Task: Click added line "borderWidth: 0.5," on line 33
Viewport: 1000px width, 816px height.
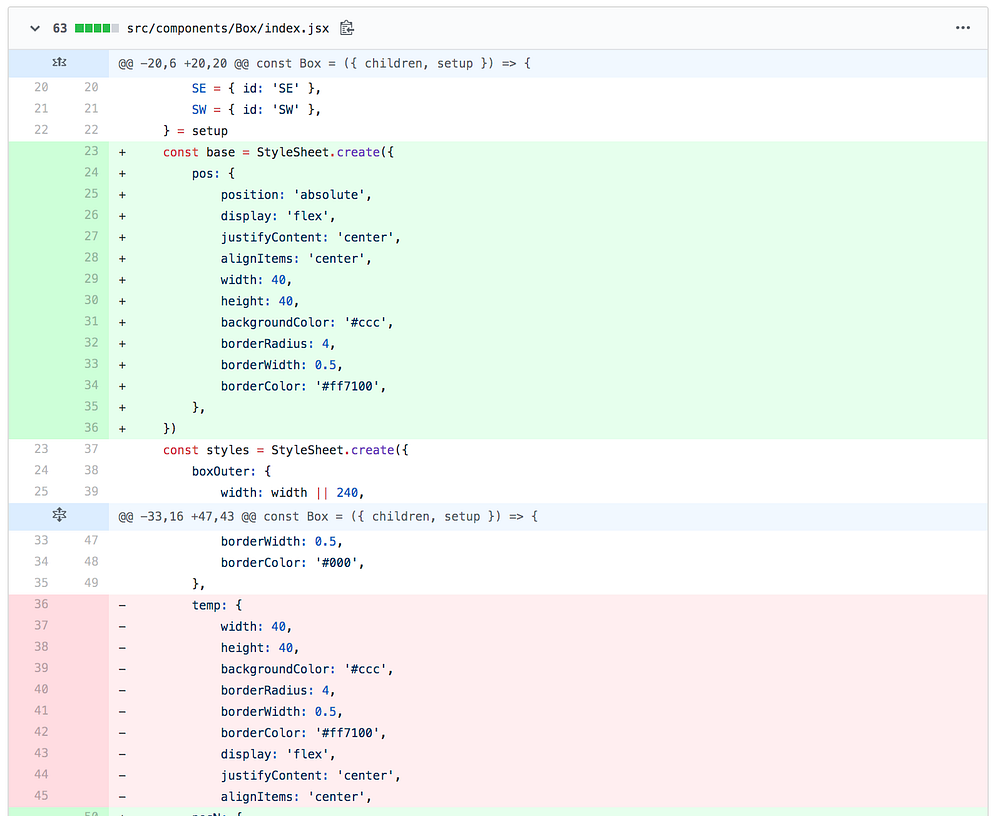Action: click(x=282, y=365)
